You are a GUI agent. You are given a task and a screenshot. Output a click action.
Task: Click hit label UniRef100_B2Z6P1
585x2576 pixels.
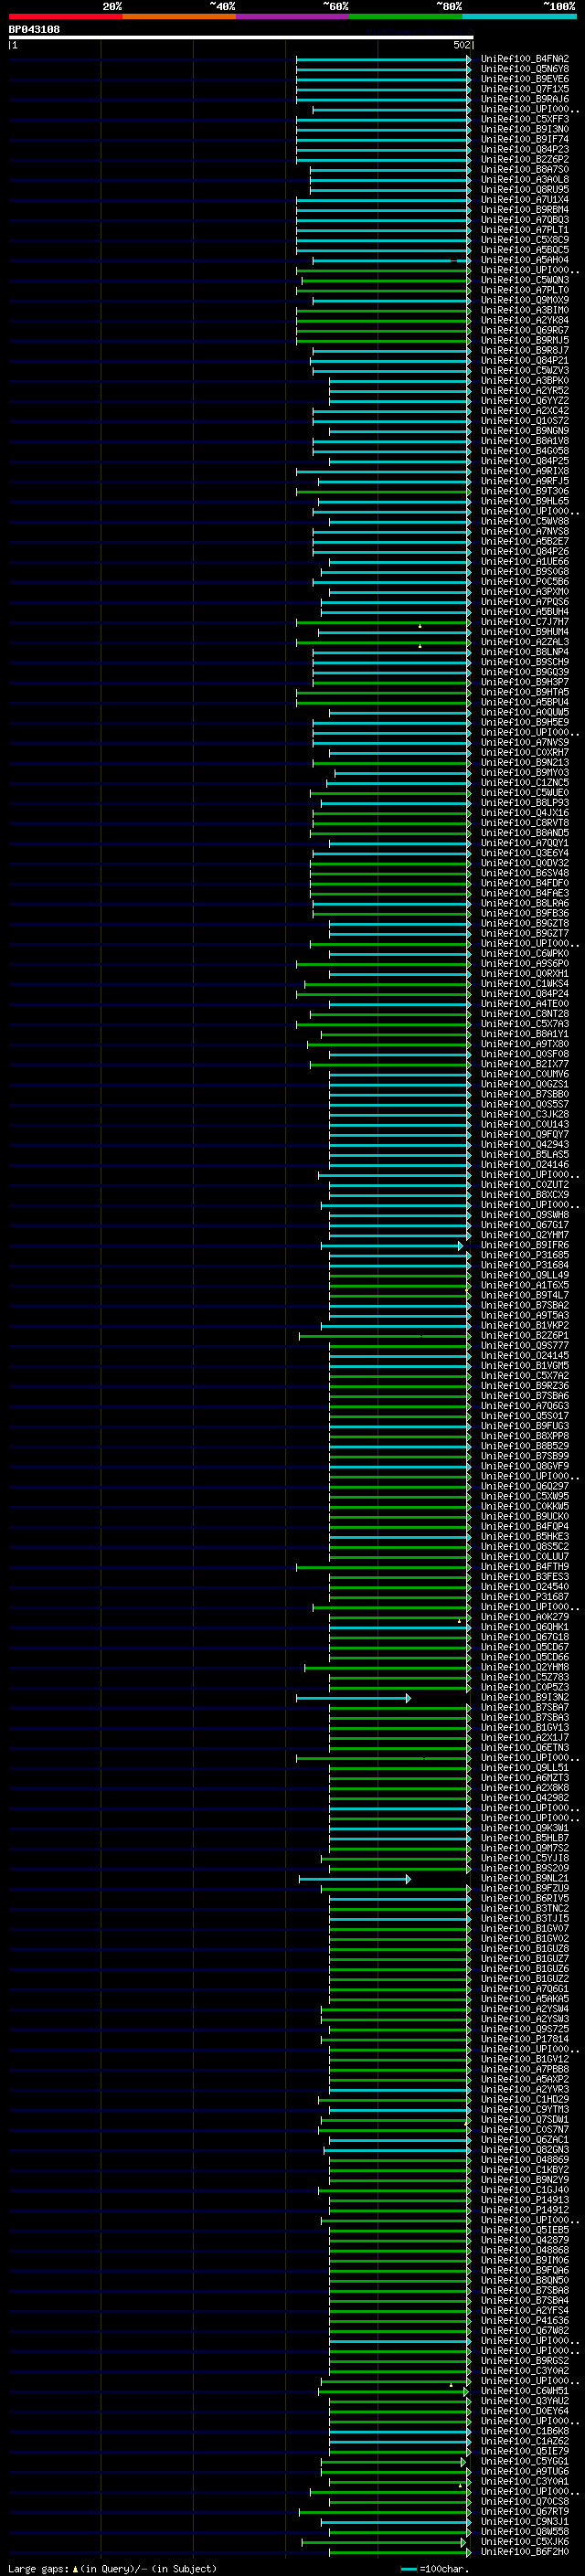[524, 1335]
